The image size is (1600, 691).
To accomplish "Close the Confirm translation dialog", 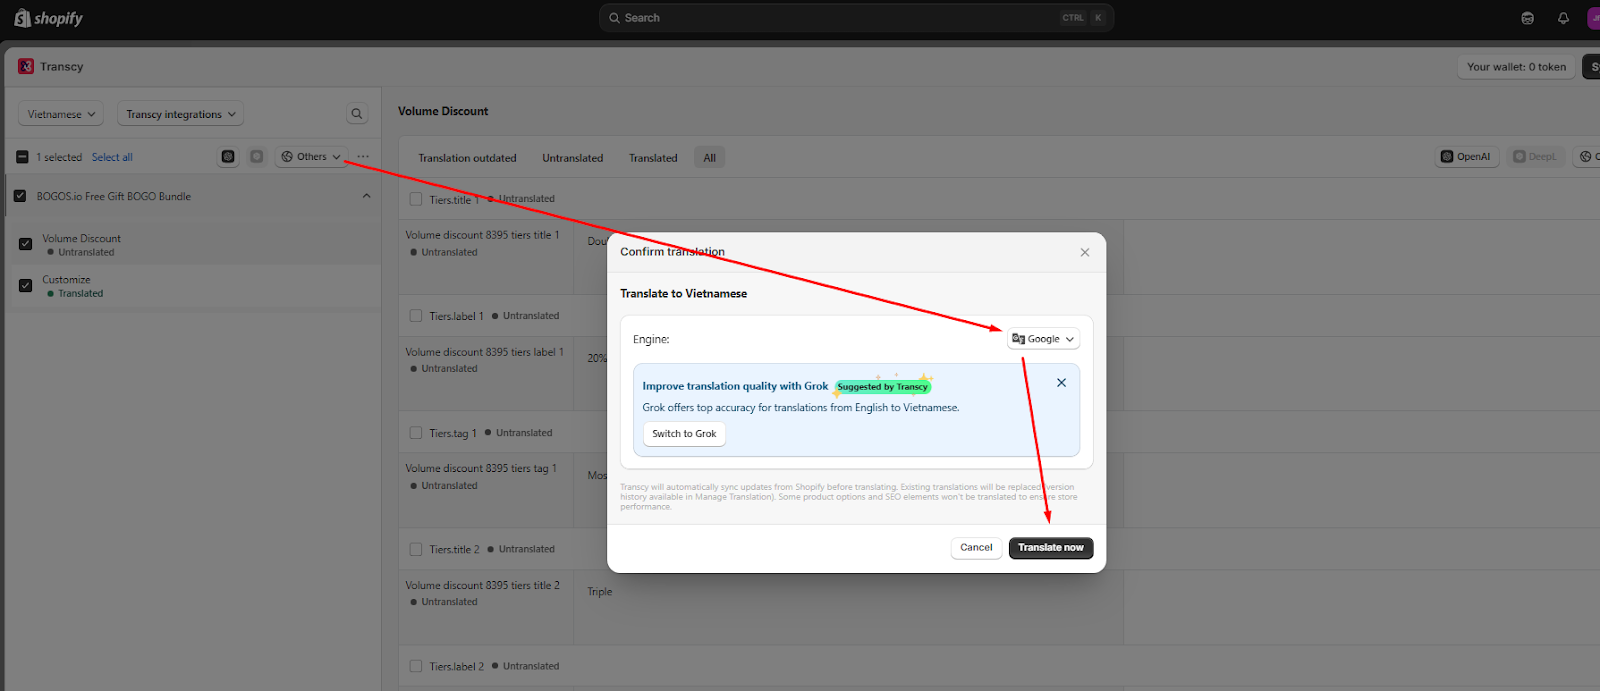I will 1085,252.
